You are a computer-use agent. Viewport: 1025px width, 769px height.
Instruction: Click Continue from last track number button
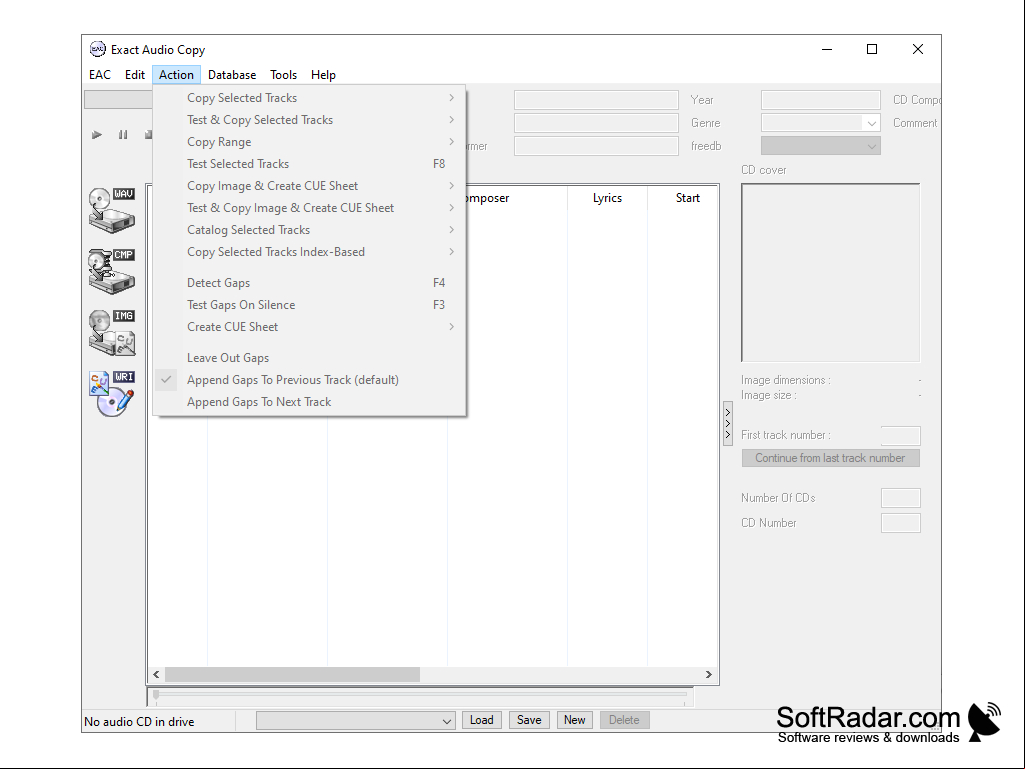point(831,458)
